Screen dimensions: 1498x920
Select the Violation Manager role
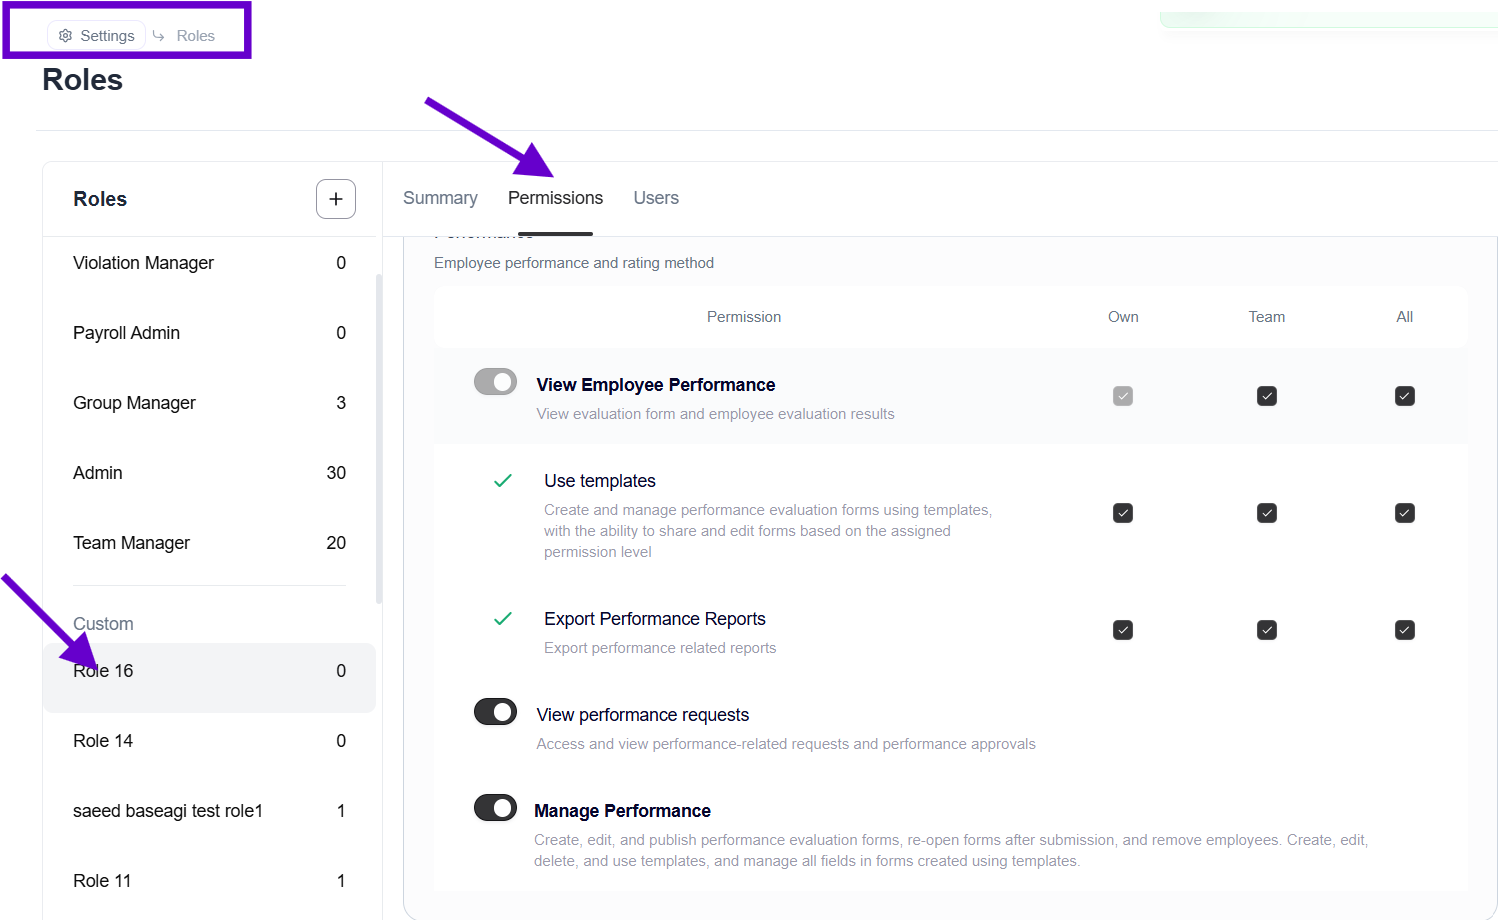pos(143,263)
